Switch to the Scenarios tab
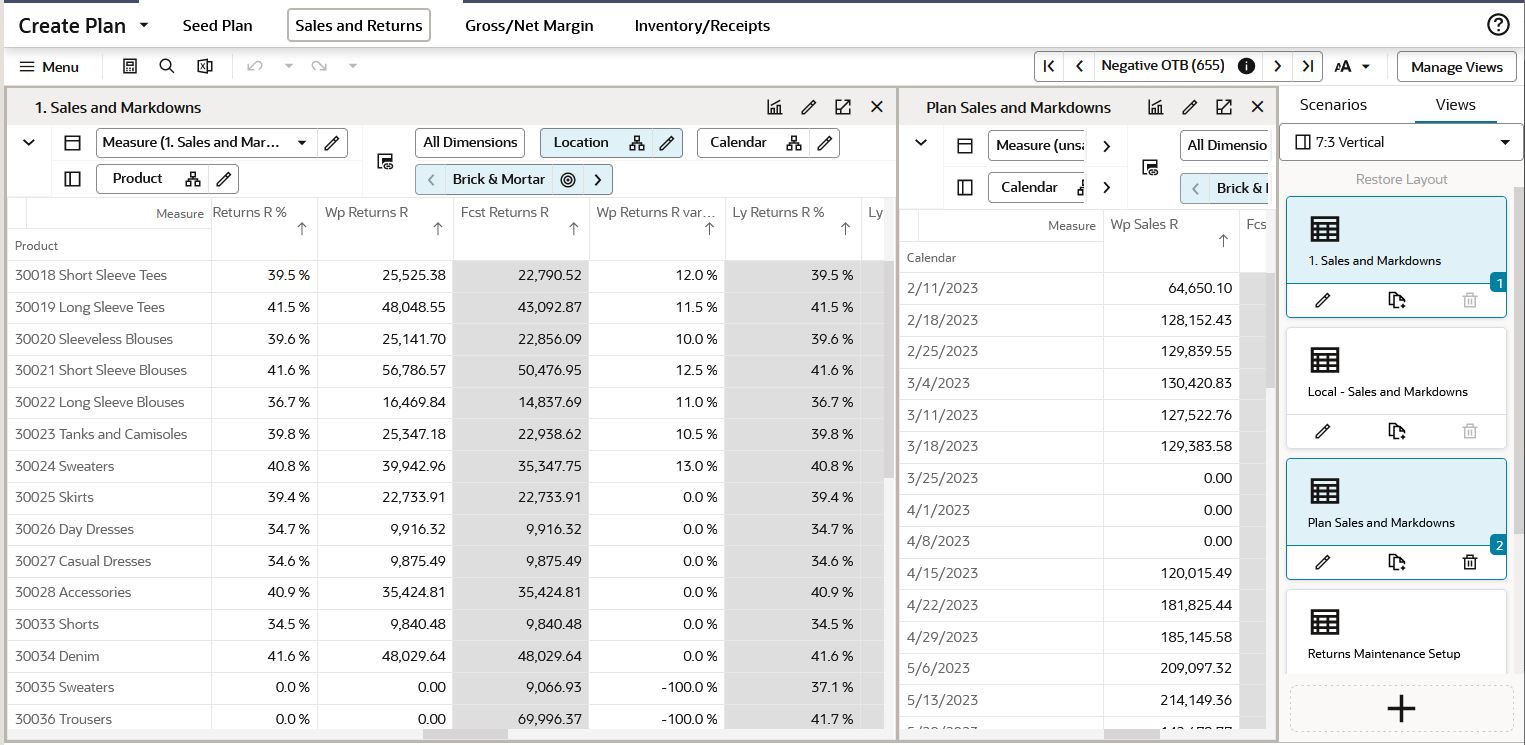The image size is (1525, 745). coord(1333,104)
